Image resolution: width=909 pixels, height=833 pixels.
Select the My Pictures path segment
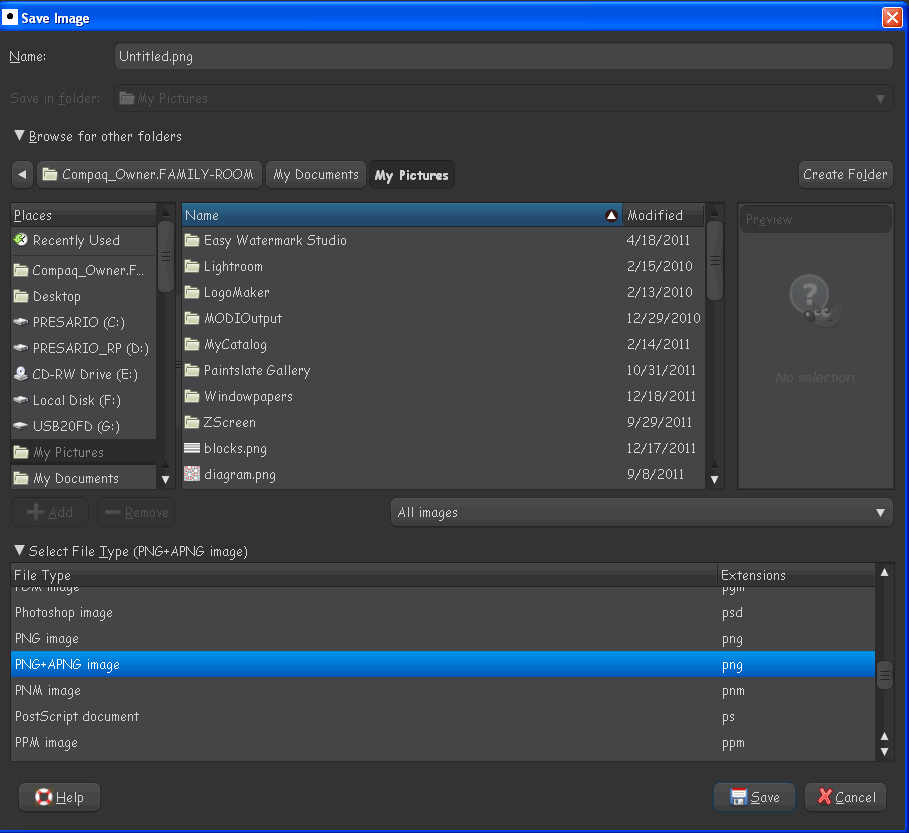point(412,175)
